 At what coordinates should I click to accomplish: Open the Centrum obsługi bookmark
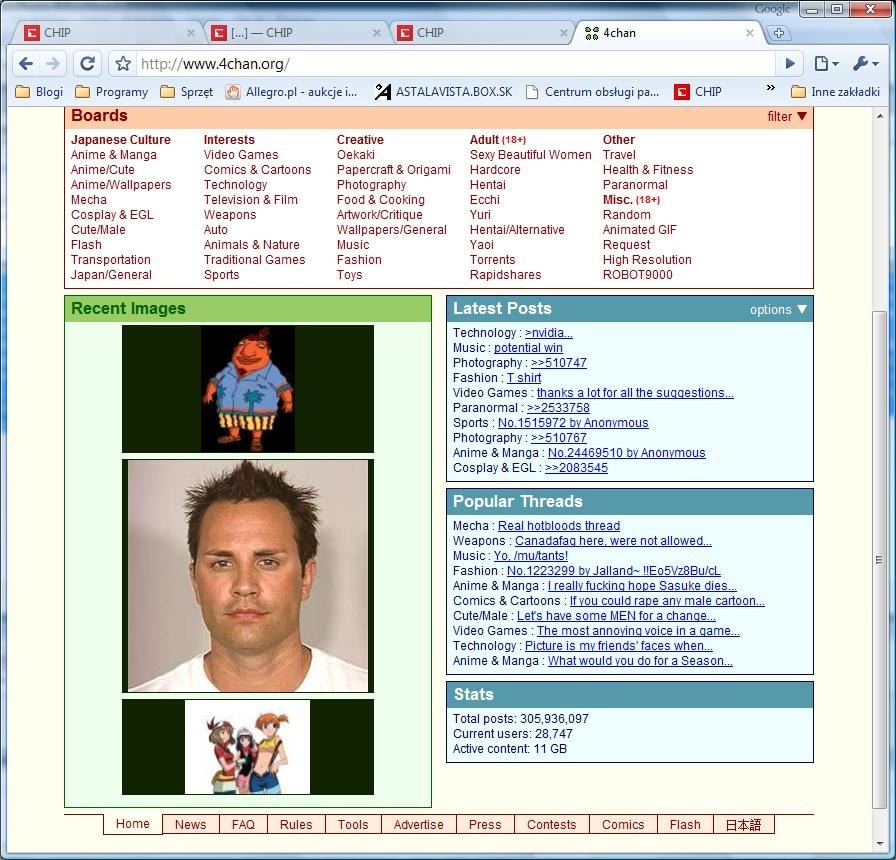[x=592, y=92]
